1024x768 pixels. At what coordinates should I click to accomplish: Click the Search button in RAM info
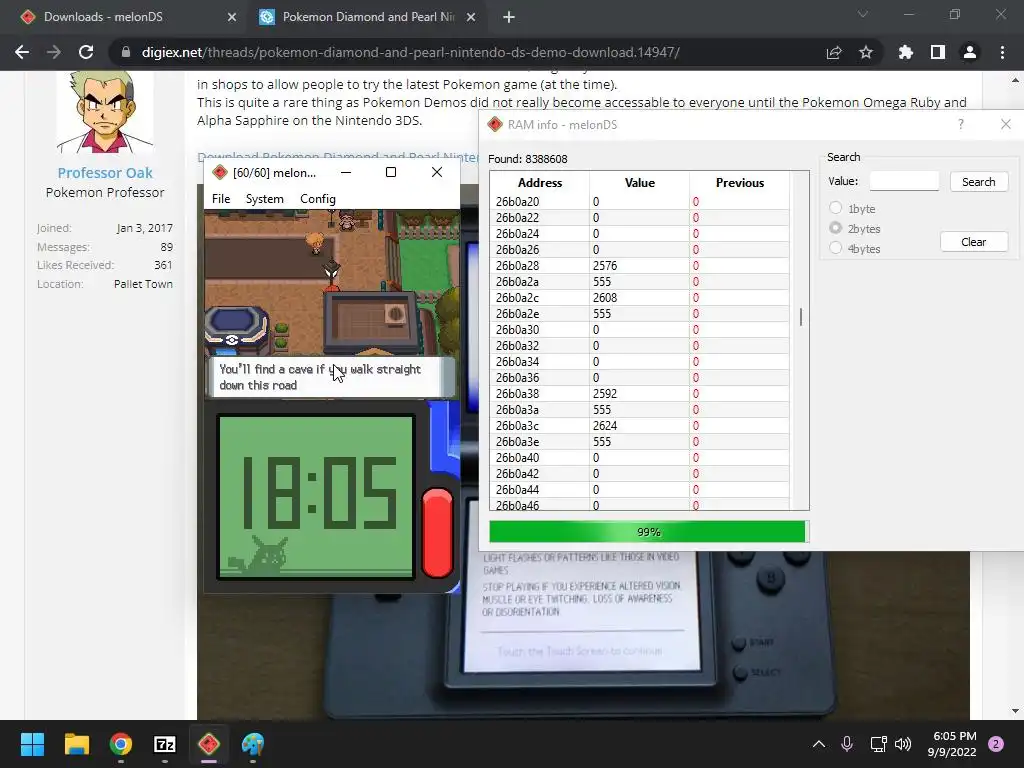click(x=978, y=182)
